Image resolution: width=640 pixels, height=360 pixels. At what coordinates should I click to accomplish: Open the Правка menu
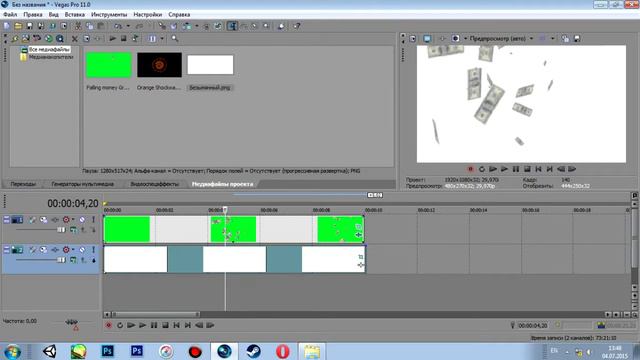[33, 15]
